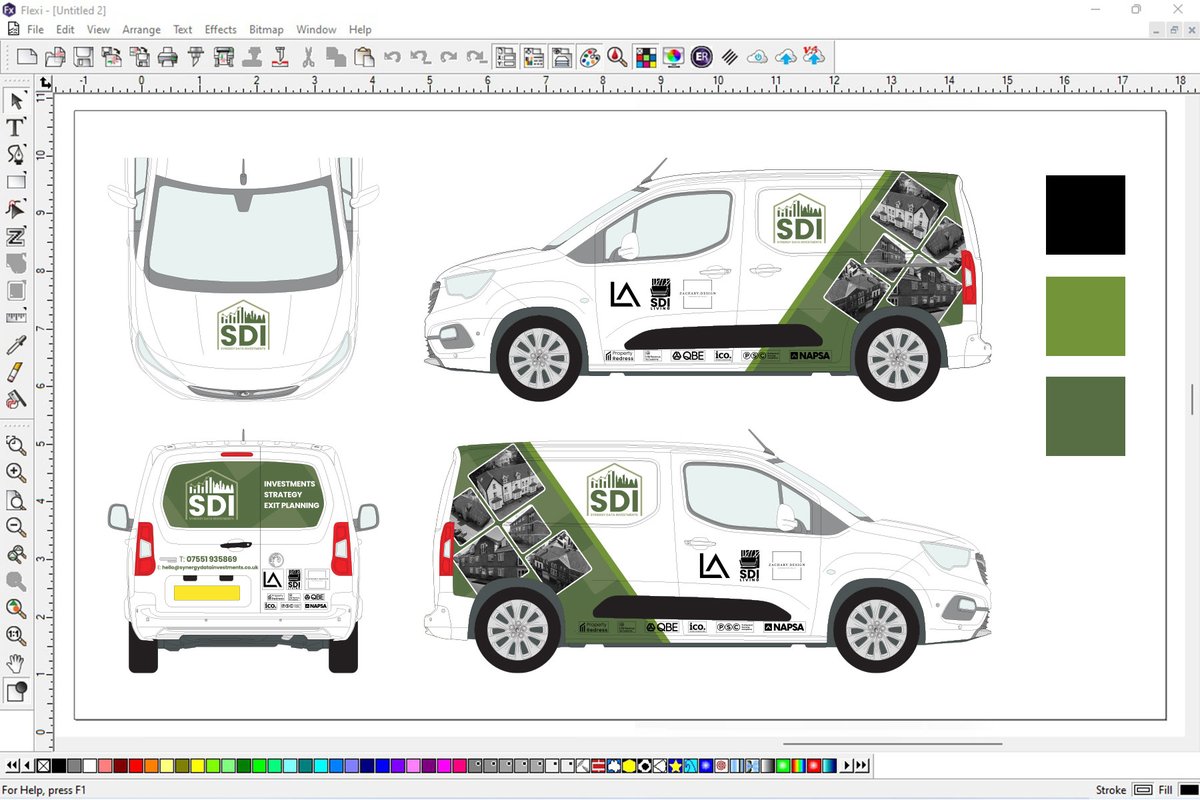
Task: Click the New document icon
Action: (x=27, y=57)
